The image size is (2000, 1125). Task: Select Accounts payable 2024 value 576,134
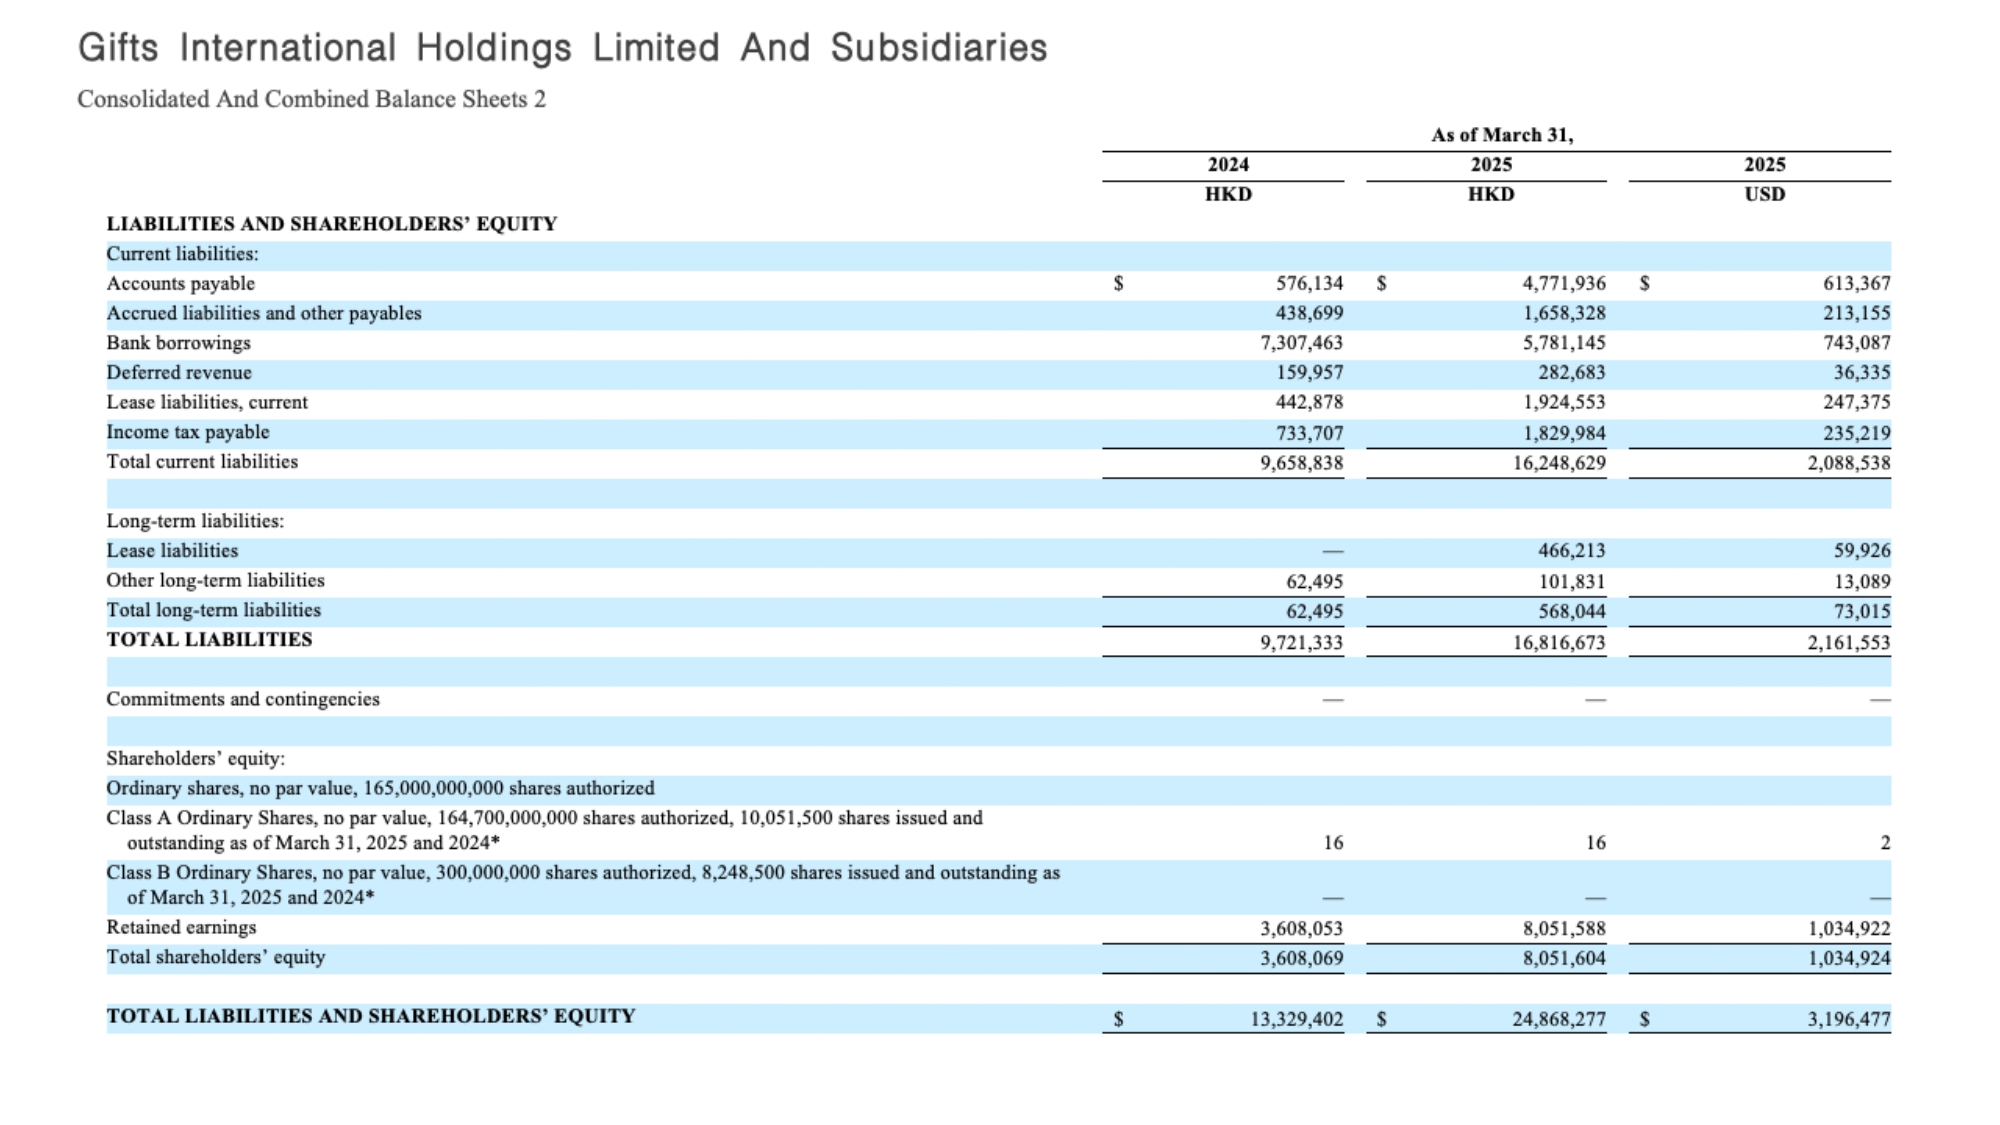pyautogui.click(x=1309, y=284)
